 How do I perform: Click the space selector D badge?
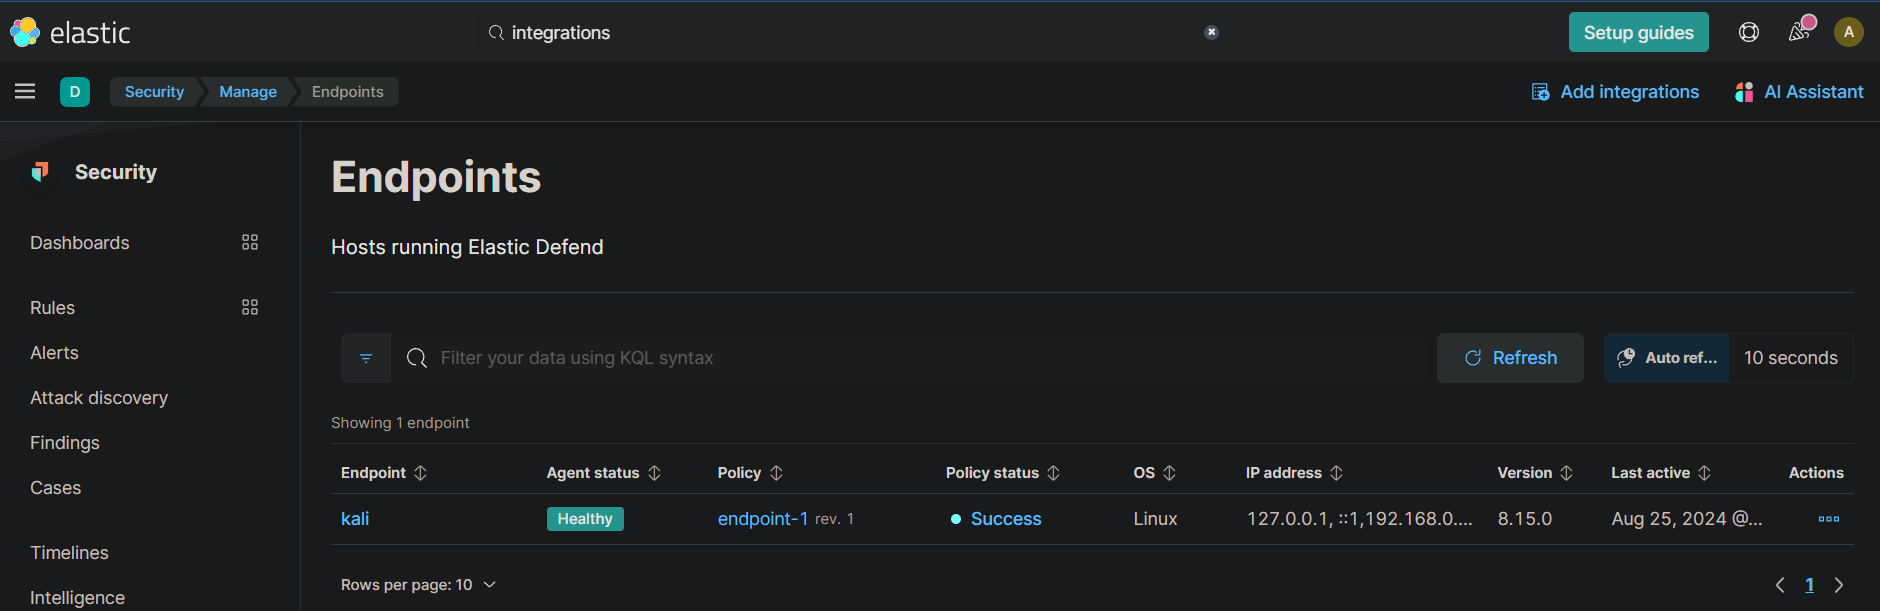(x=75, y=92)
